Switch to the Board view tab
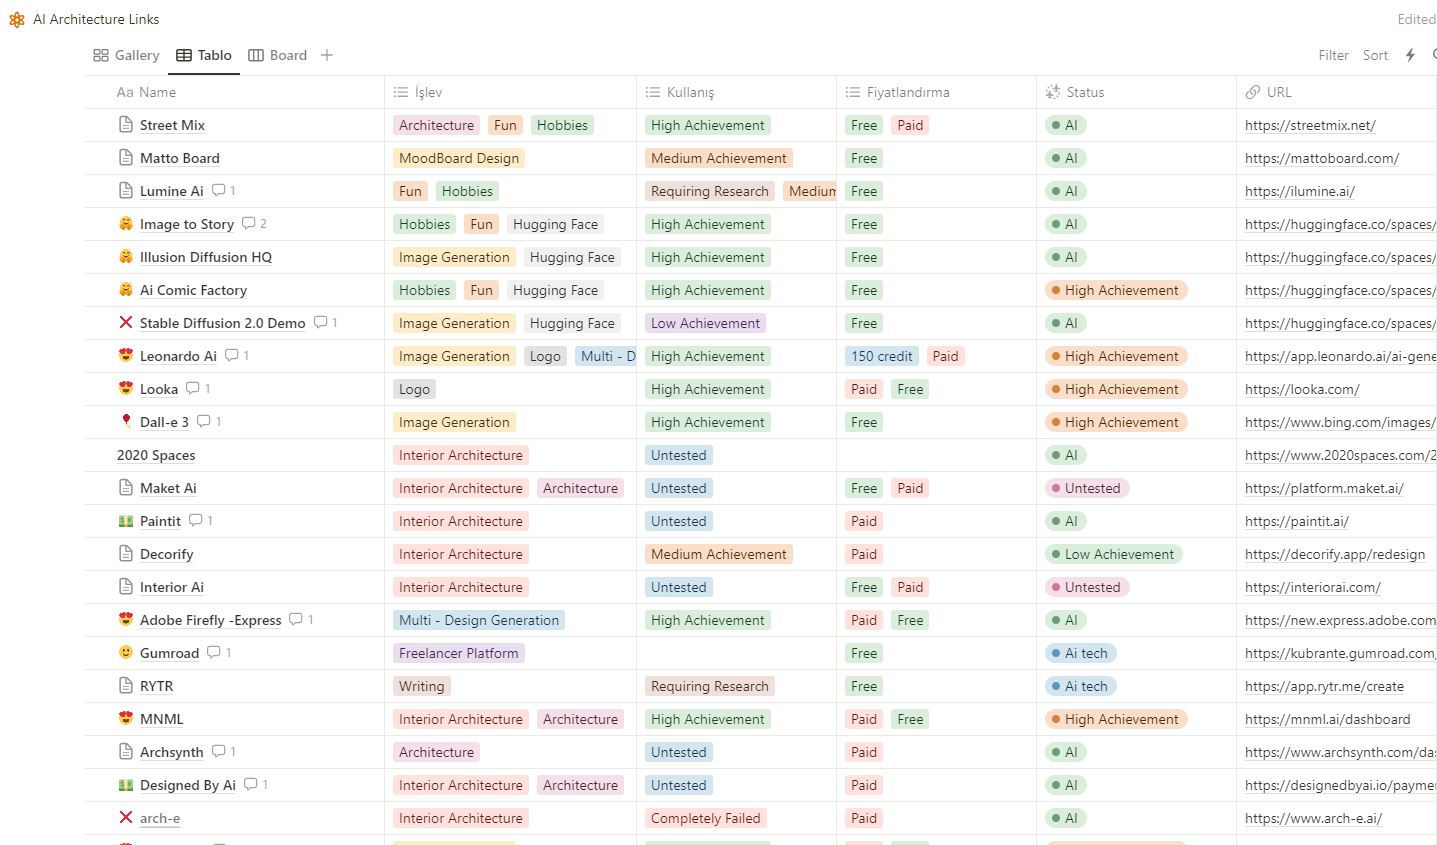The height and width of the screenshot is (845, 1437). pyautogui.click(x=277, y=55)
